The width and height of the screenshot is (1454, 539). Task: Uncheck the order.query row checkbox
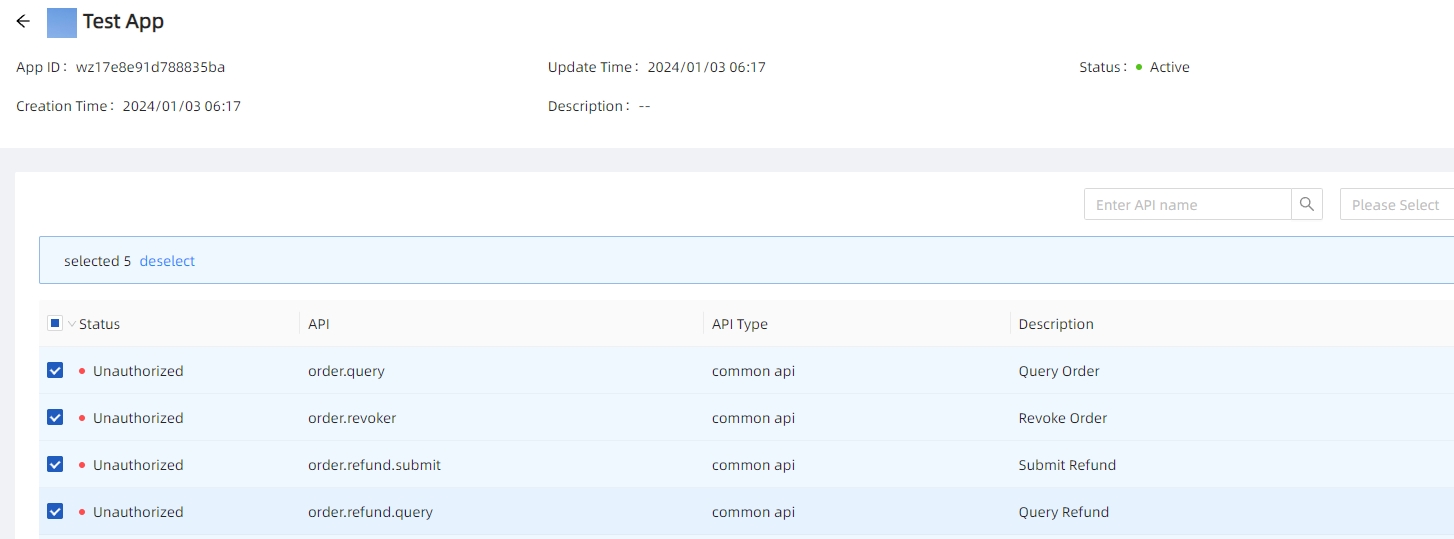point(55,370)
